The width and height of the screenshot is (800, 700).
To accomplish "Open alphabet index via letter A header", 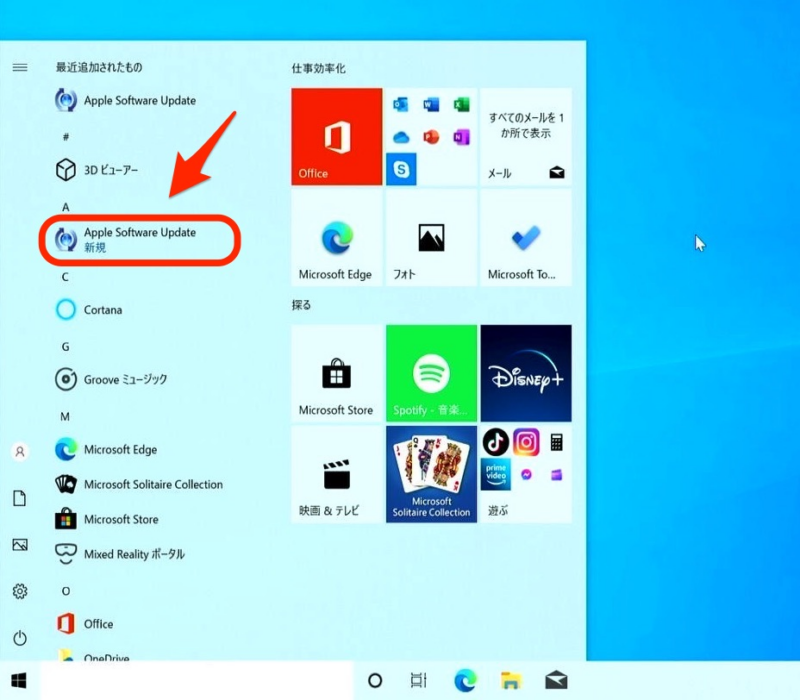I will (x=65, y=207).
